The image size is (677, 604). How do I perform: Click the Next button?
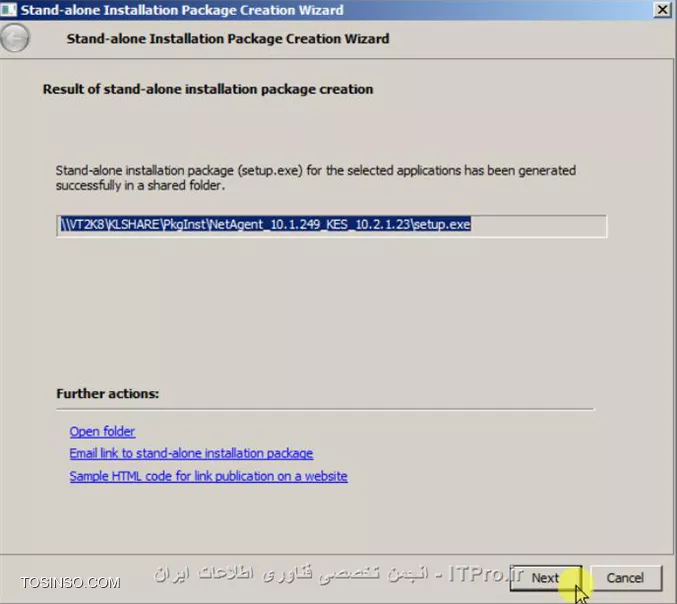tap(546, 578)
